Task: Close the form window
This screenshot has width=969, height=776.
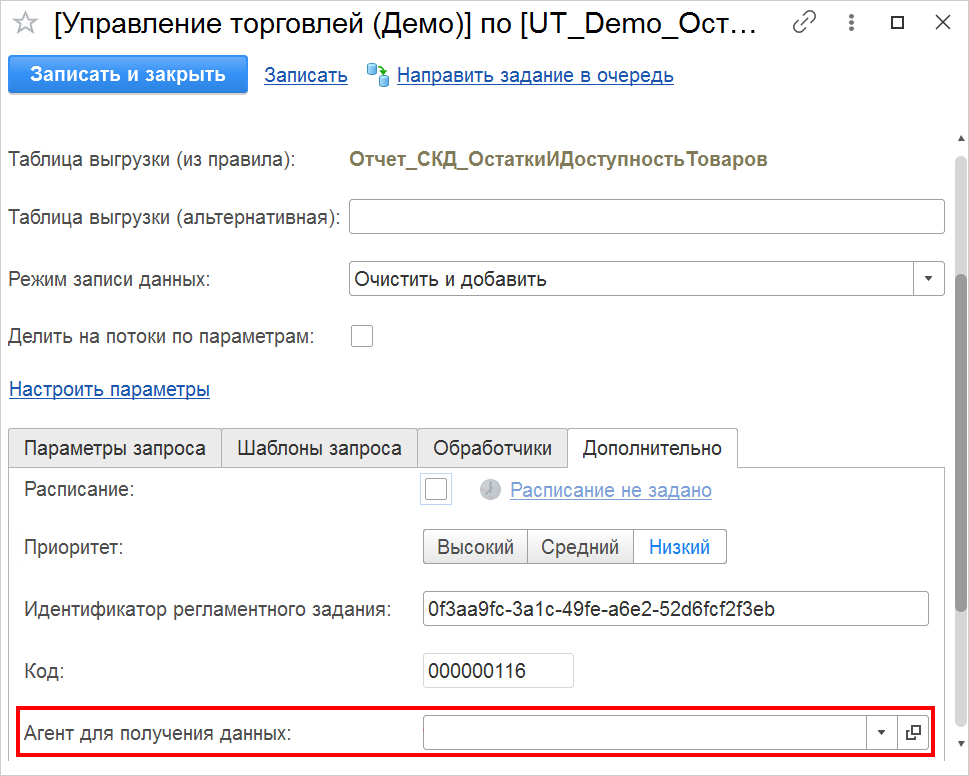Action: click(x=943, y=23)
